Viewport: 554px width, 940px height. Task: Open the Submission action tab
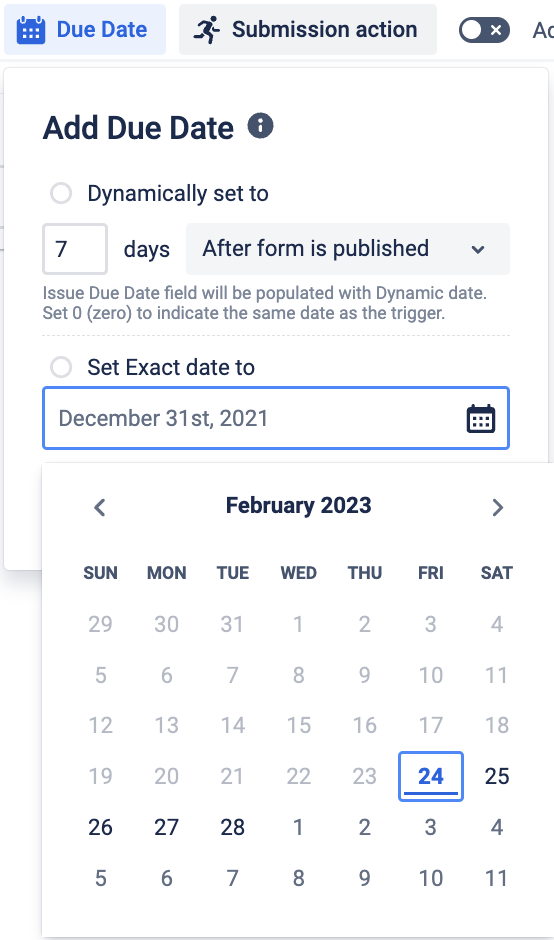308,29
